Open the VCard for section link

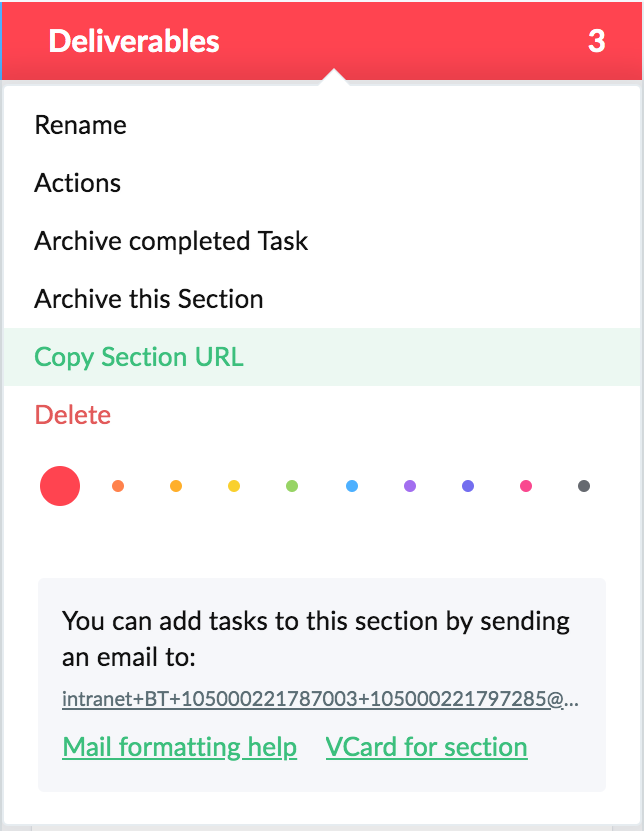pyautogui.click(x=427, y=747)
